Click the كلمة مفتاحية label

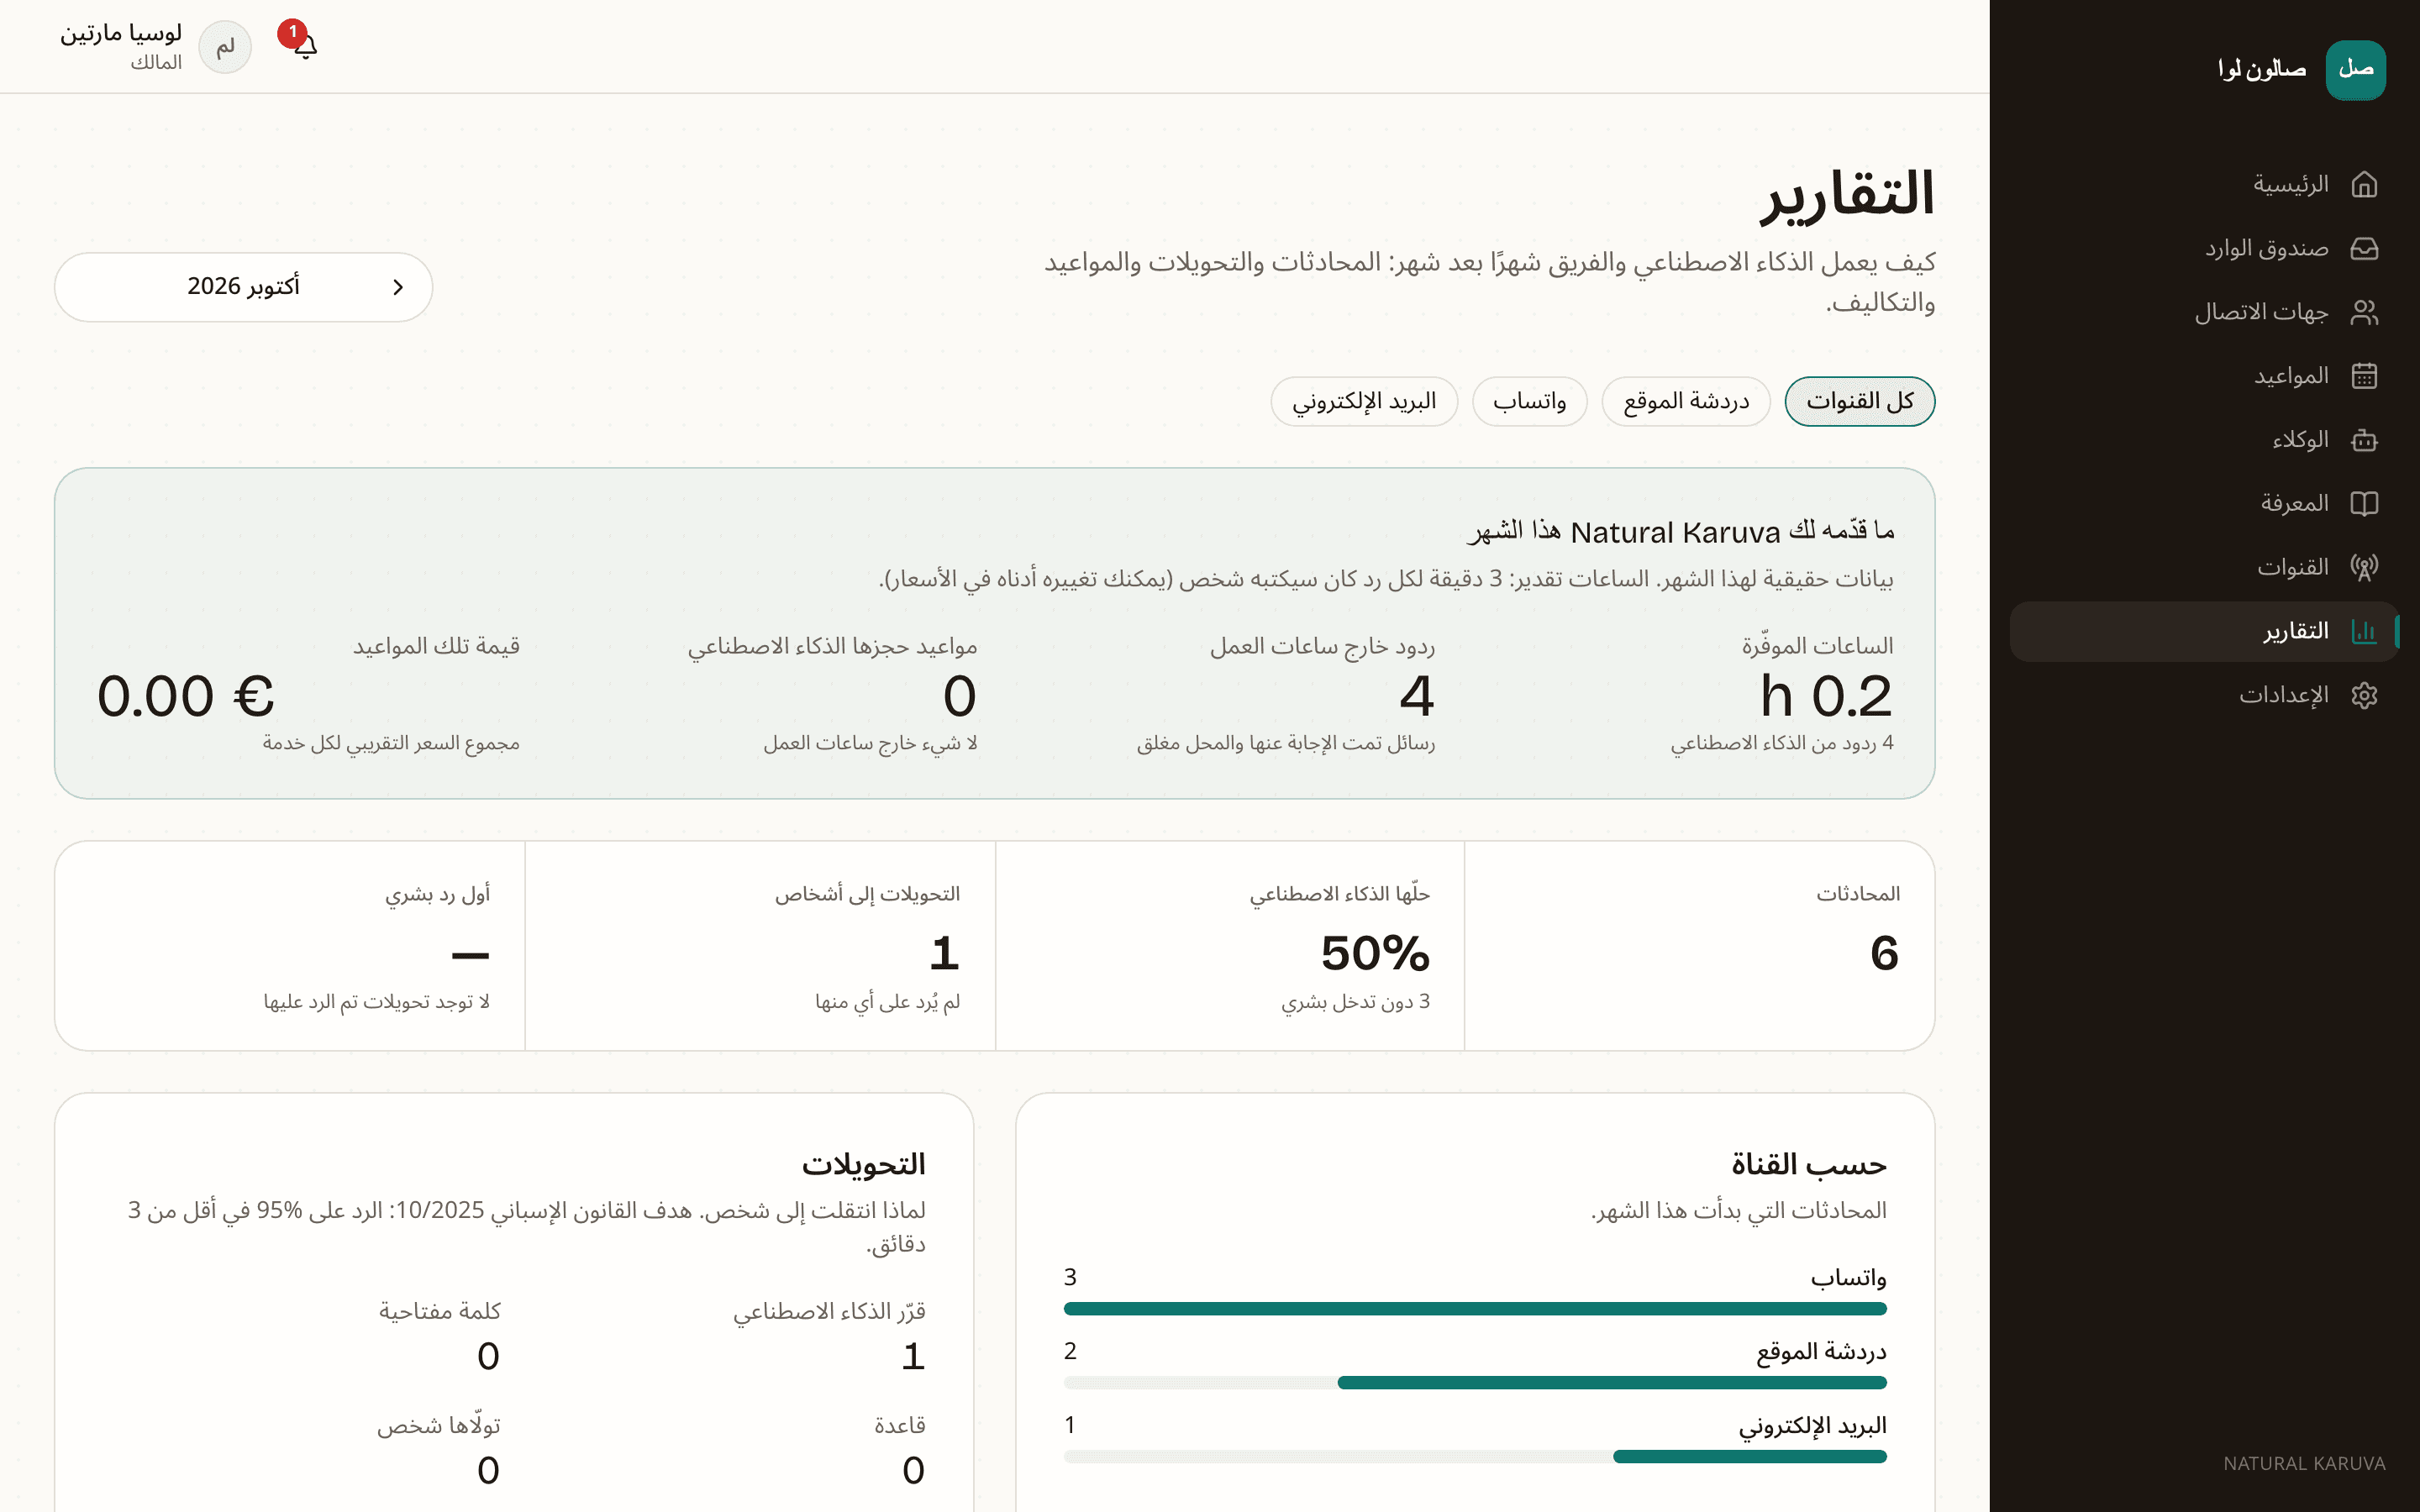[x=439, y=1312]
